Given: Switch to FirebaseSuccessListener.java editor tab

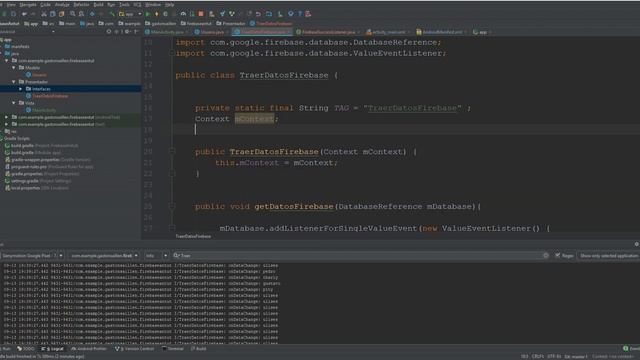Looking at the screenshot, I should 328,32.
